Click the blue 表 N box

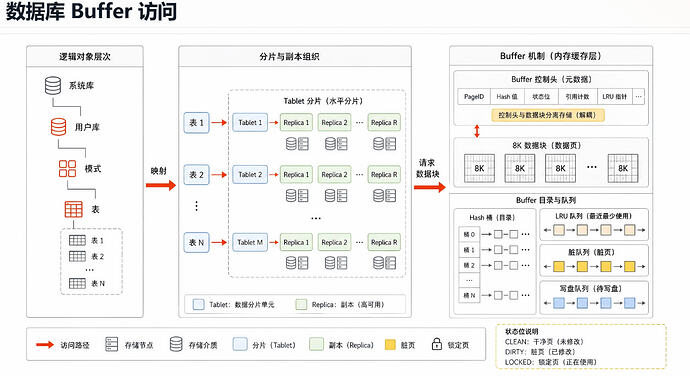(x=196, y=243)
